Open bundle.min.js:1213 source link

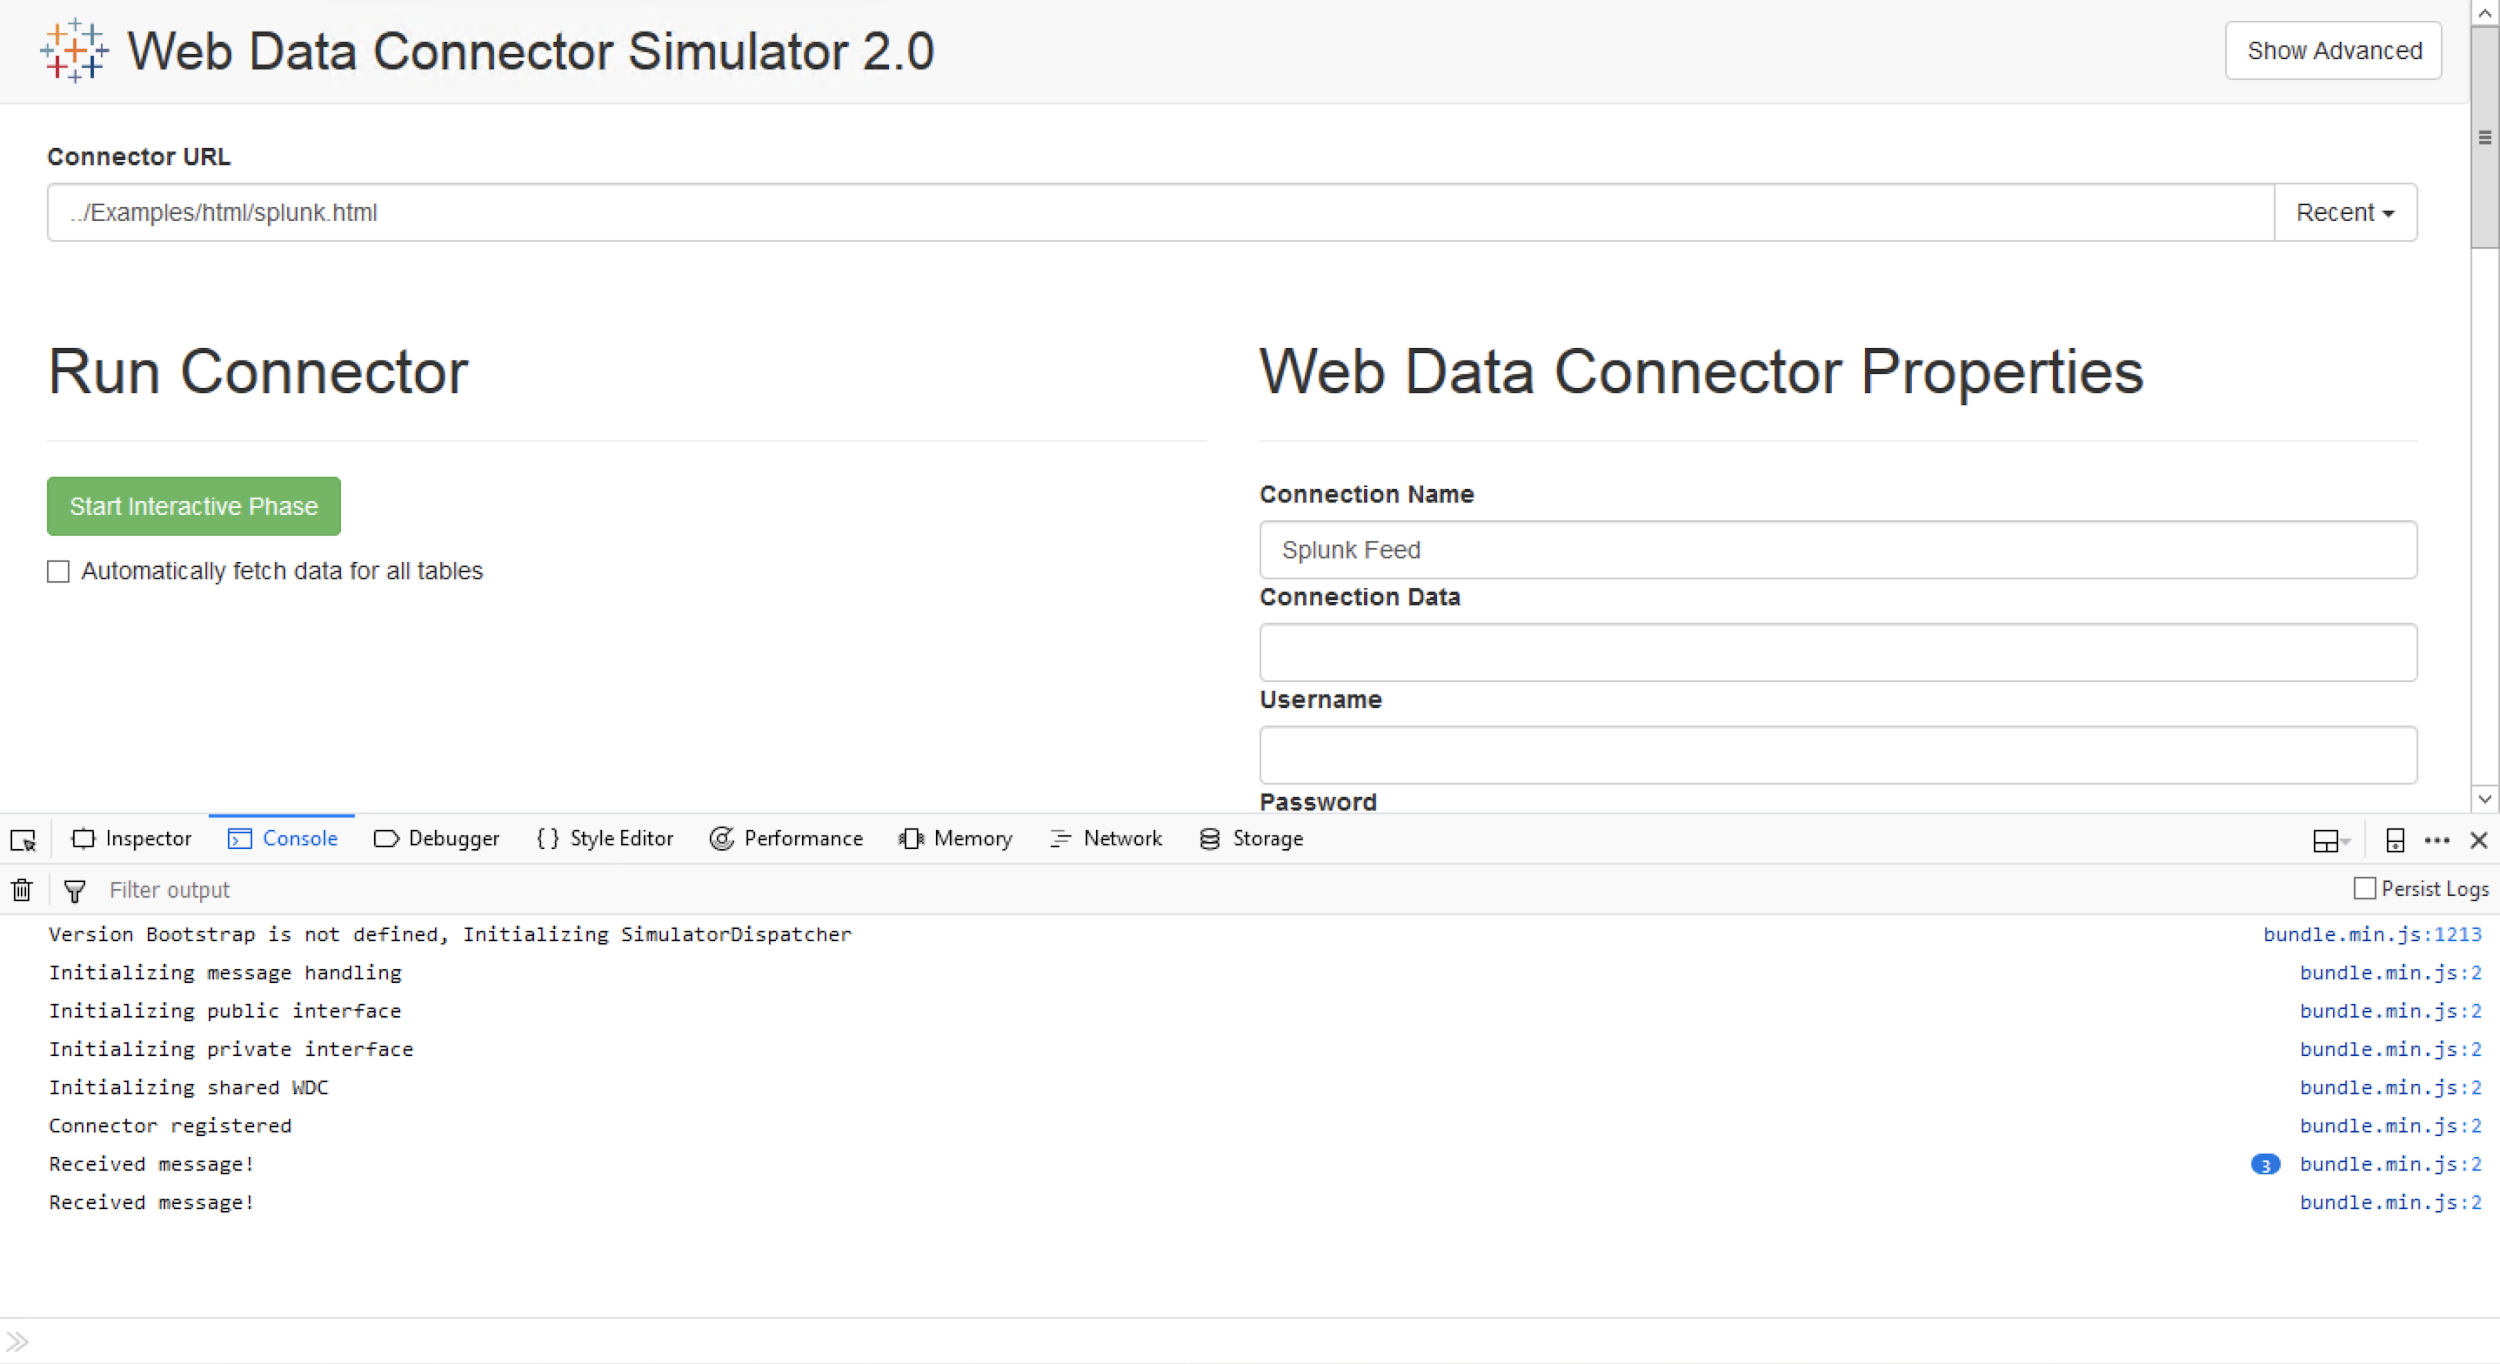(x=2372, y=934)
